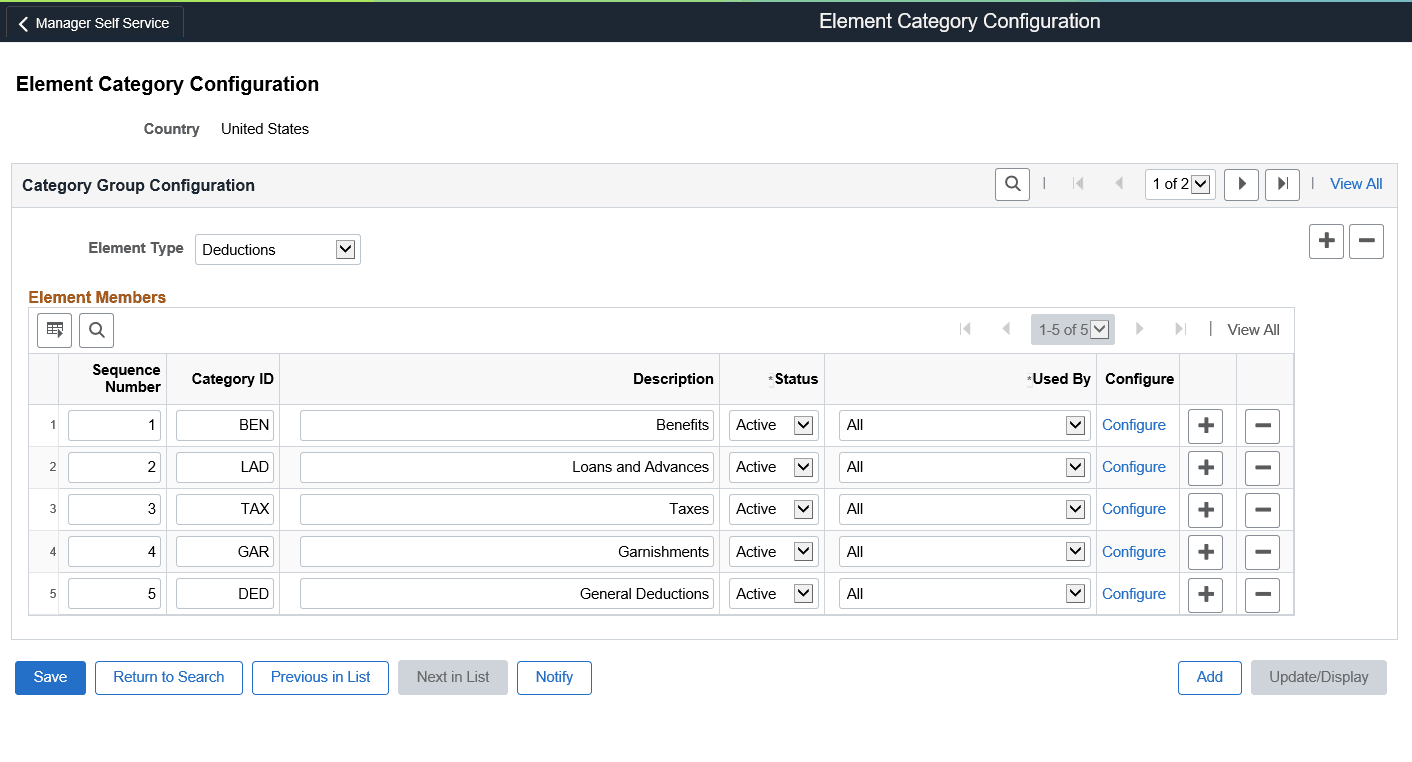Open the Used By dropdown for Loans and Advances
Image resolution: width=1412 pixels, height=762 pixels.
(x=1077, y=467)
